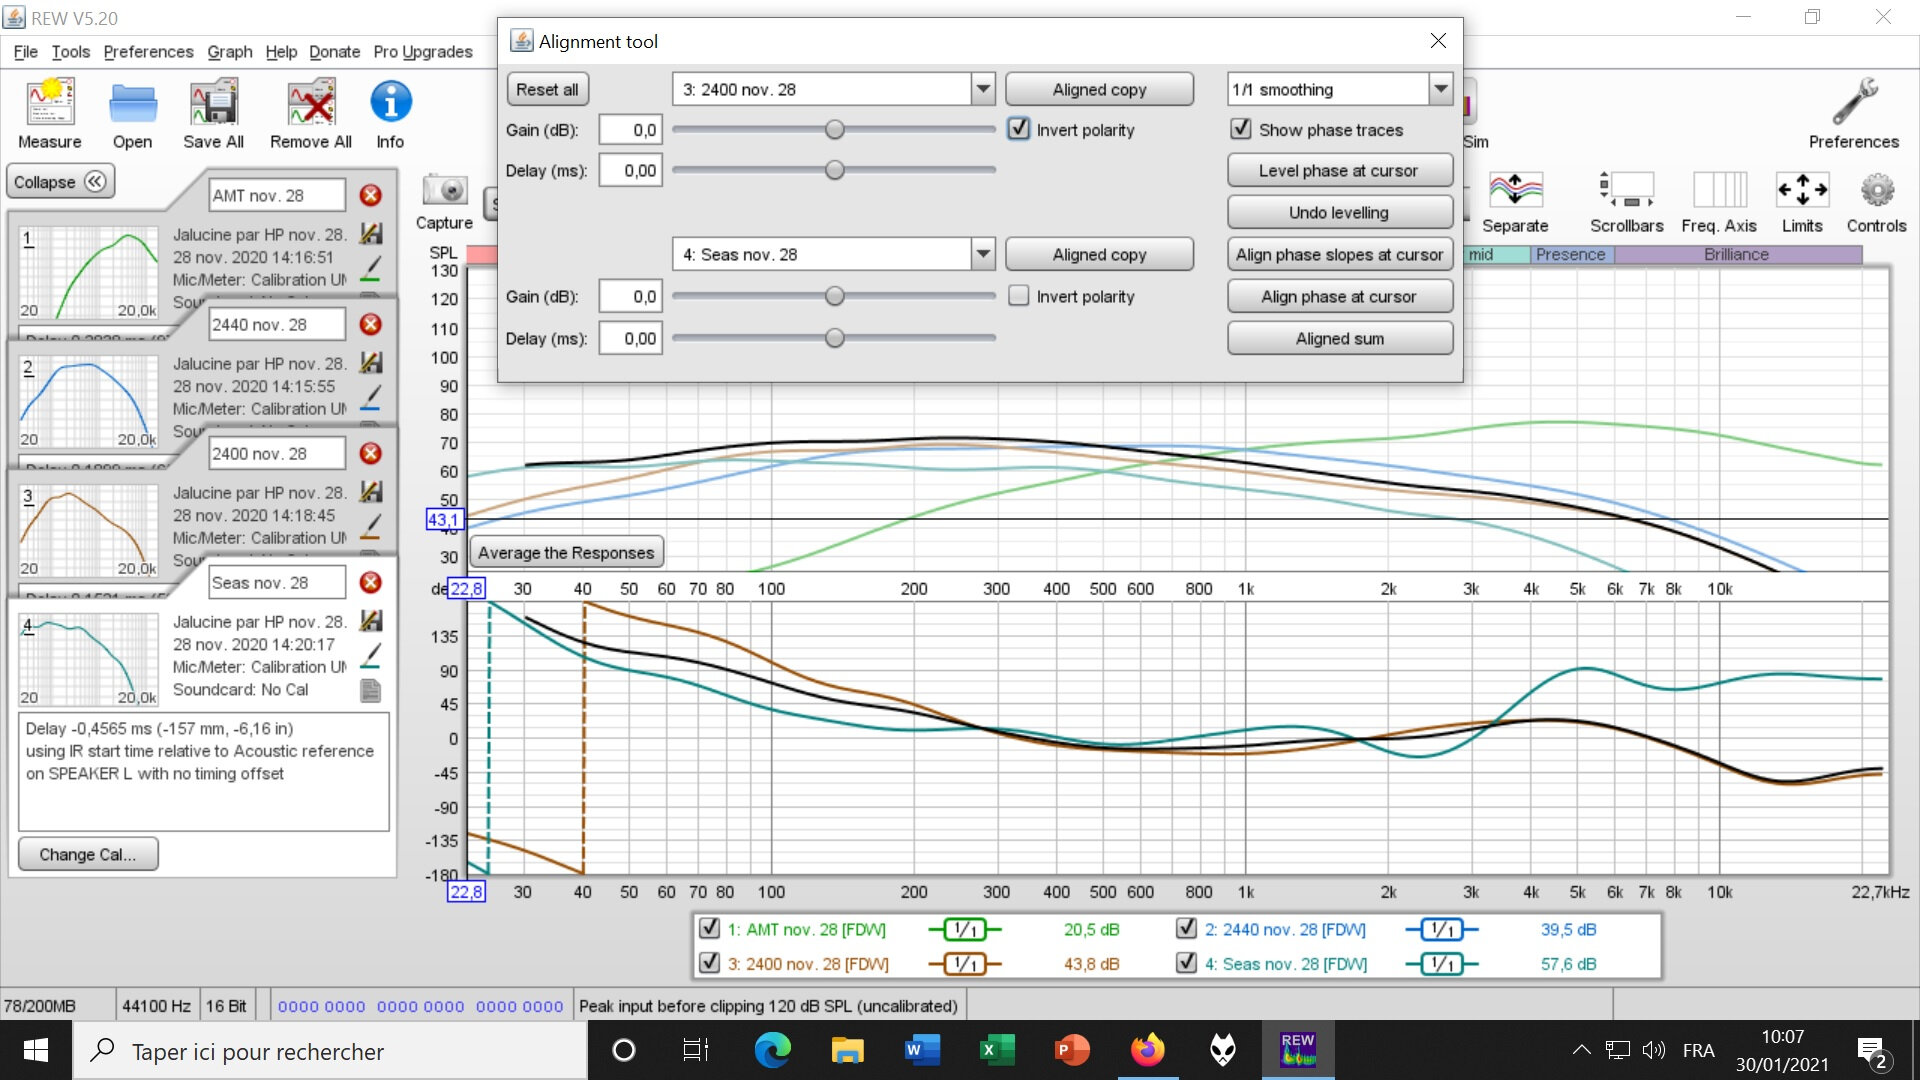Open the Tools menu
Screen dimensions: 1920x1080
point(70,51)
